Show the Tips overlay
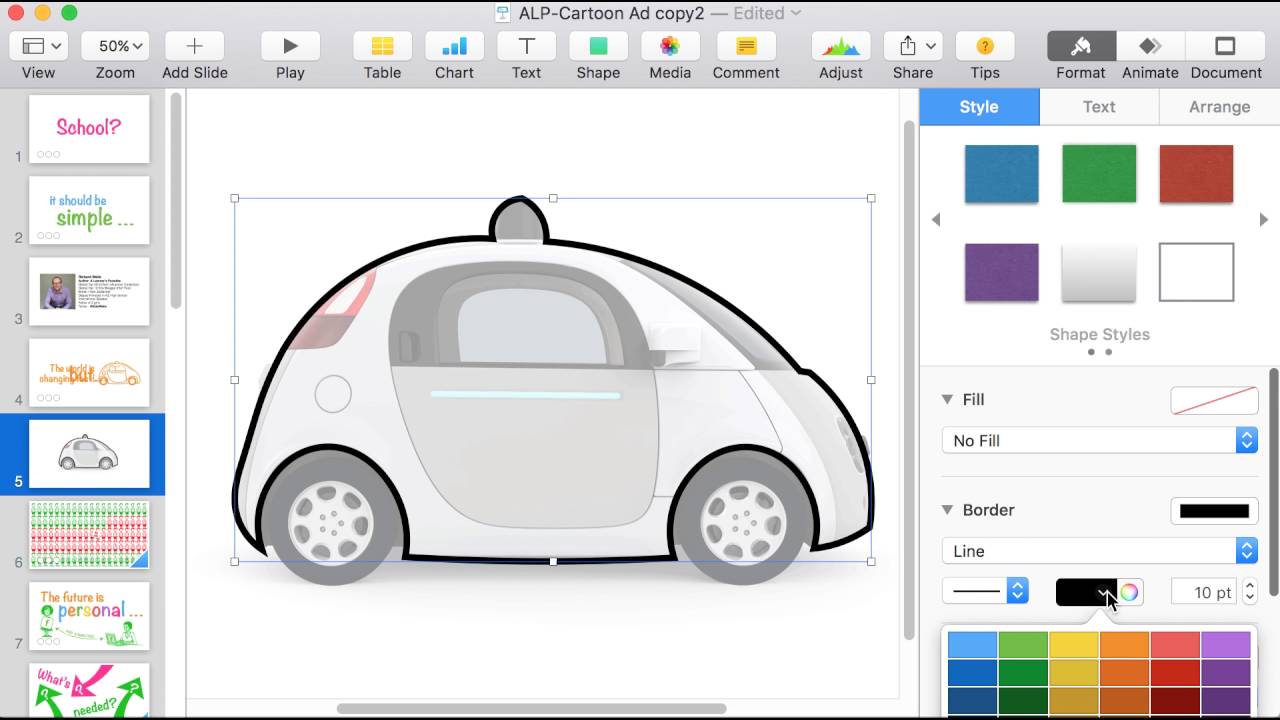 985,46
